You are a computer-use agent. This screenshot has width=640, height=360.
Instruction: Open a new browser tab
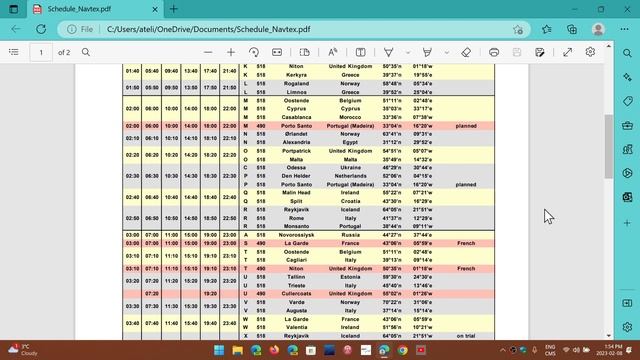[174, 9]
